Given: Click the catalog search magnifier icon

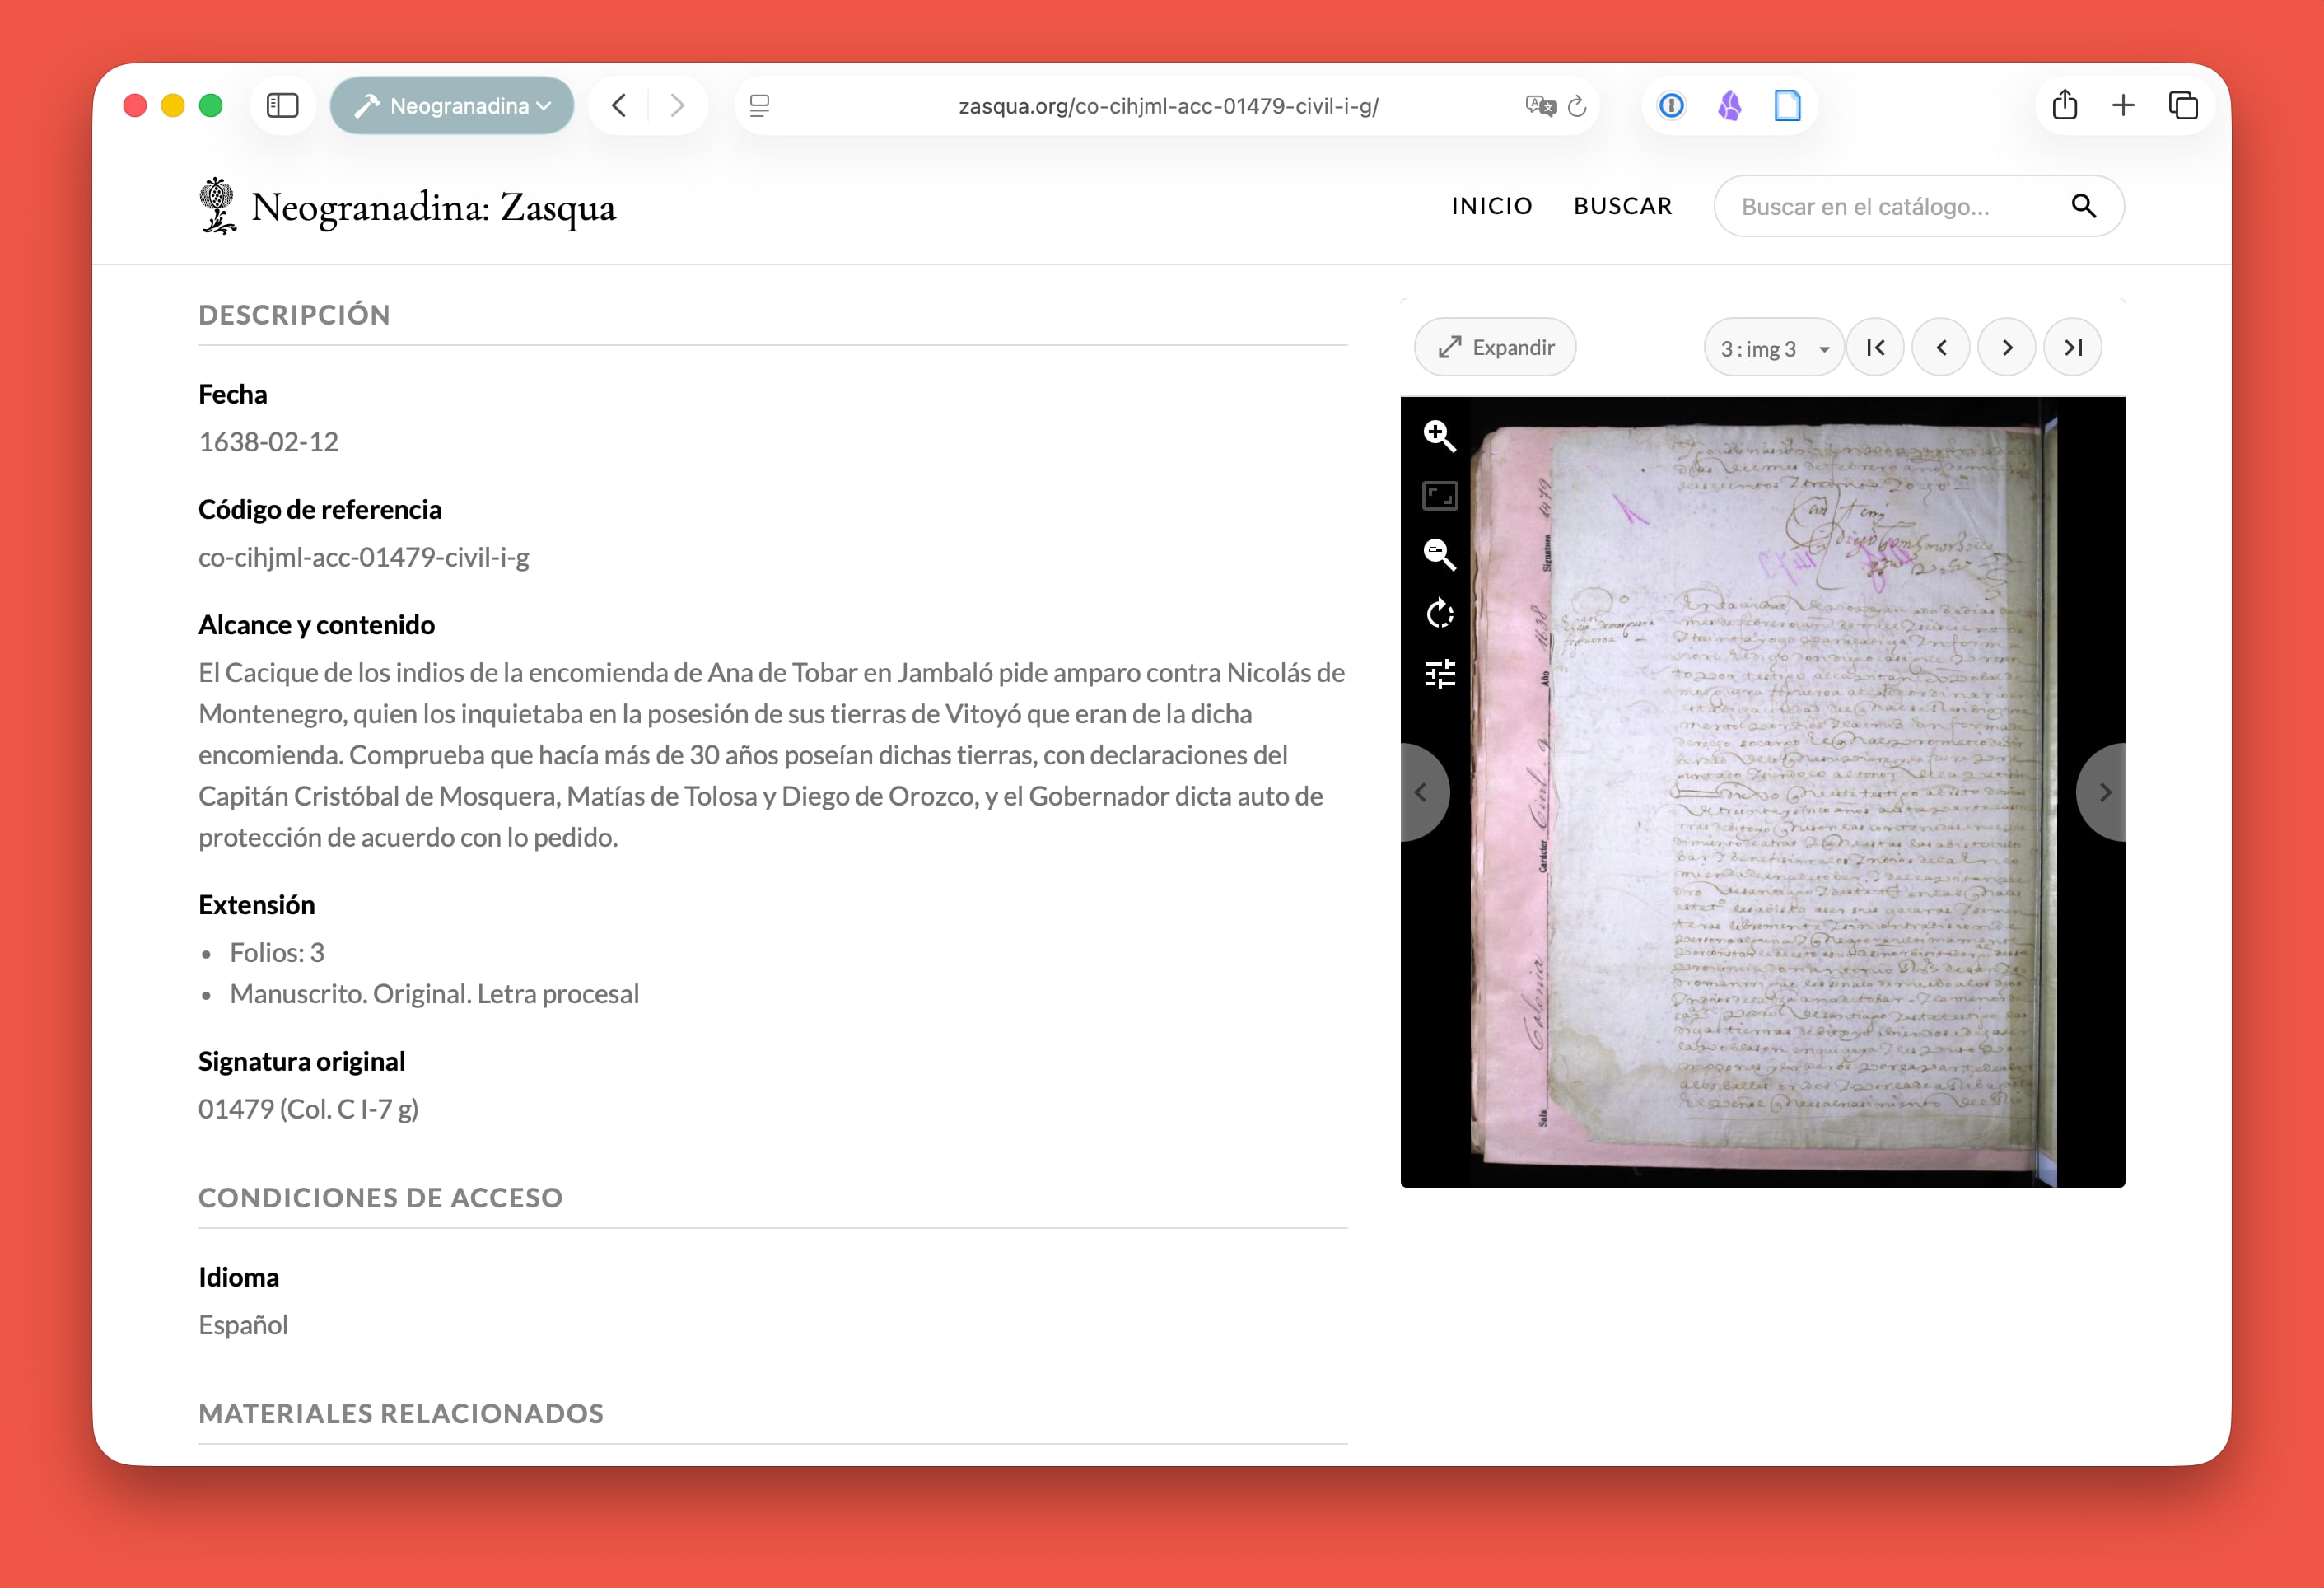Looking at the screenshot, I should click(x=2083, y=206).
